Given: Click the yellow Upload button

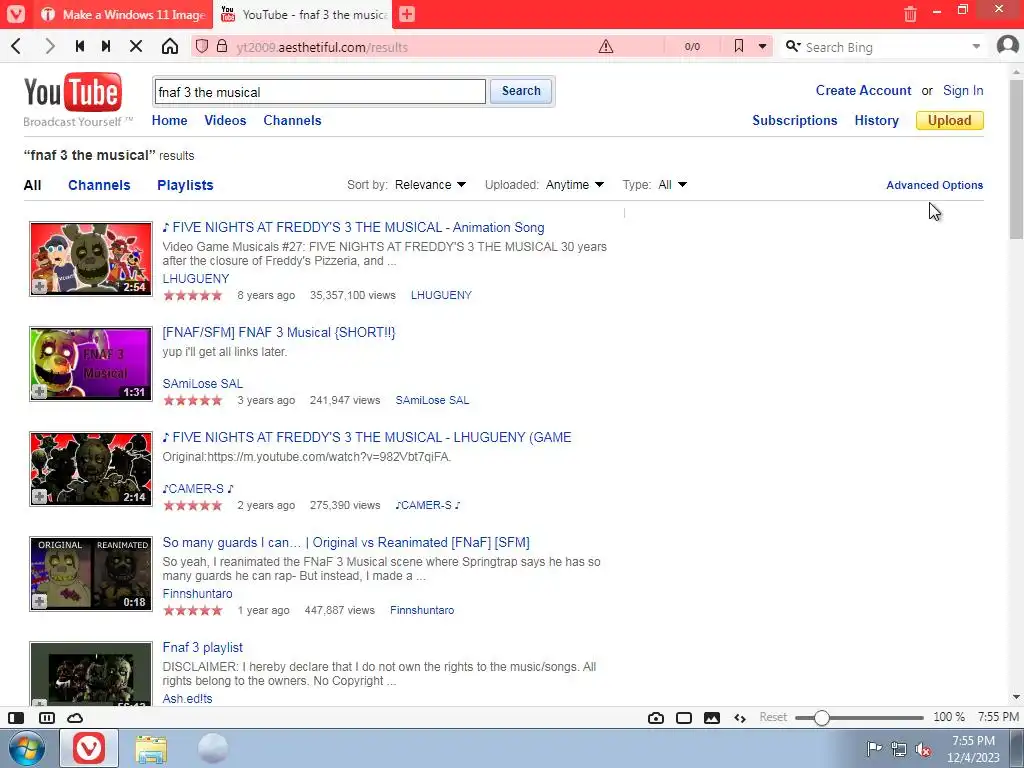Looking at the screenshot, I should [x=950, y=120].
